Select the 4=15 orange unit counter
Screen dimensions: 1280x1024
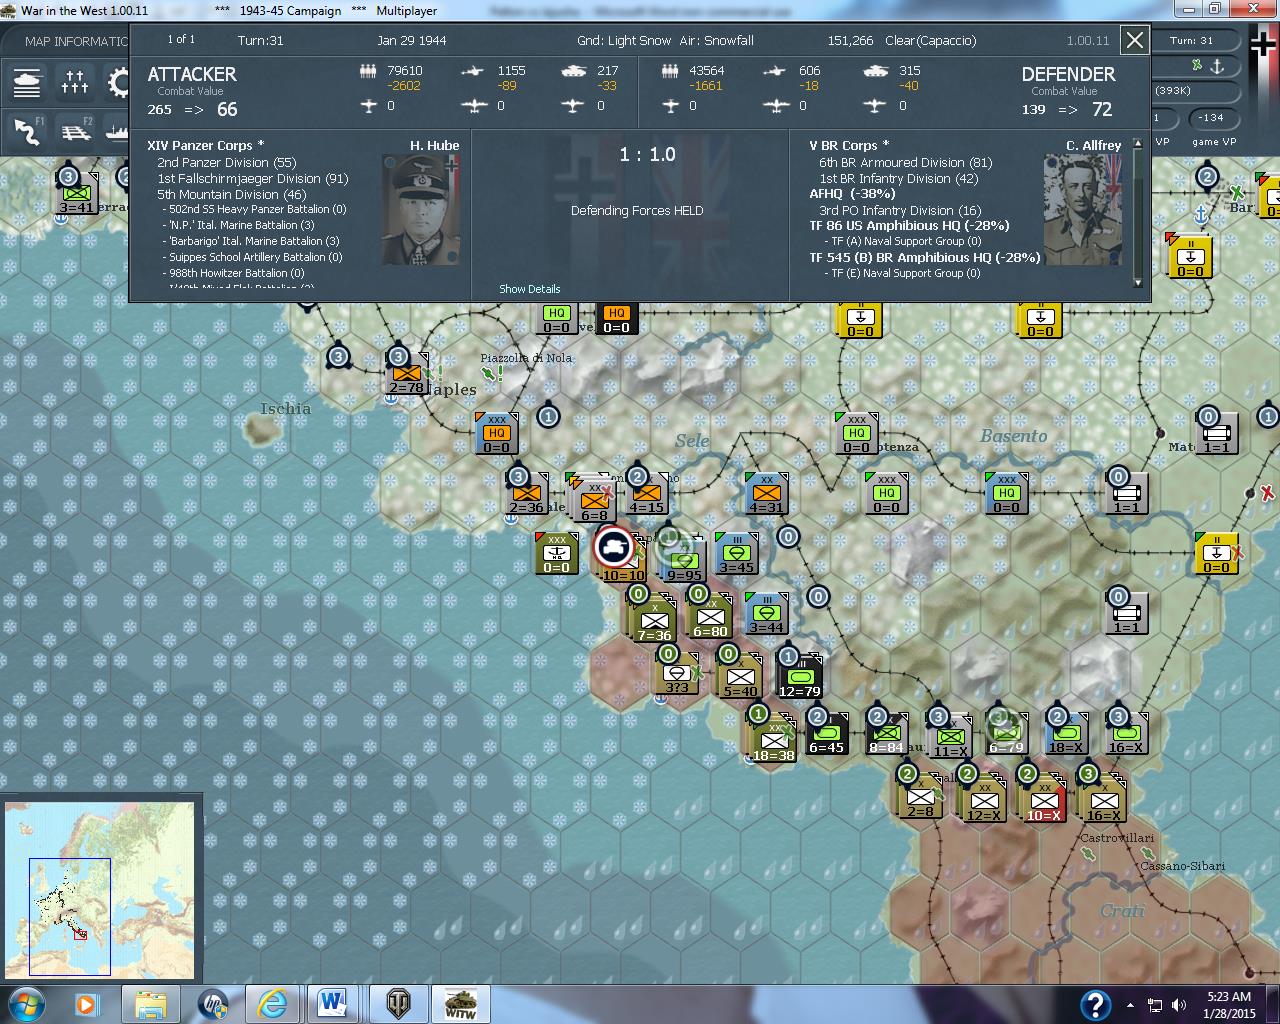tap(646, 494)
